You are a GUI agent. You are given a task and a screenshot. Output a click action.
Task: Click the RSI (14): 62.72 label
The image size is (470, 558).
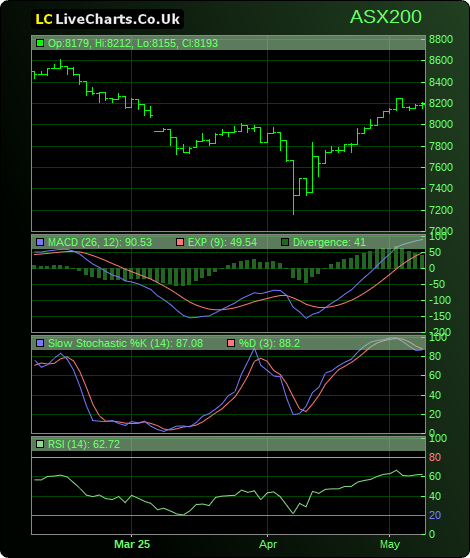[x=84, y=444]
